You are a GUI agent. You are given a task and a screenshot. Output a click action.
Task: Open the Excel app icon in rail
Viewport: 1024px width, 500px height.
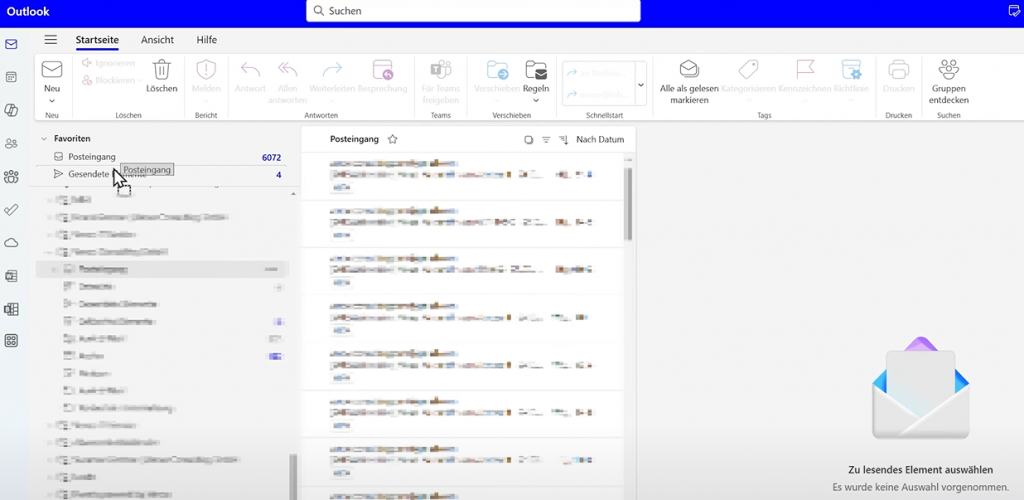pos(11,309)
